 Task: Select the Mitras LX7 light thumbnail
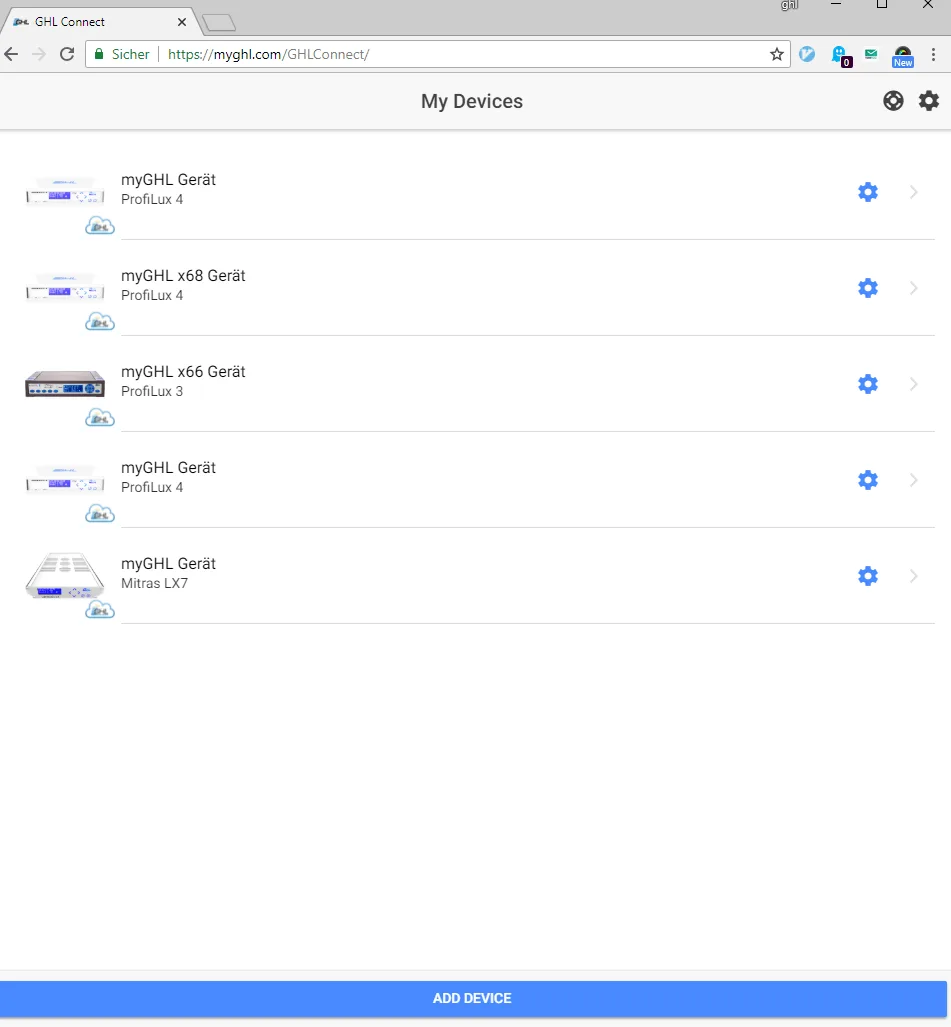pos(65,576)
